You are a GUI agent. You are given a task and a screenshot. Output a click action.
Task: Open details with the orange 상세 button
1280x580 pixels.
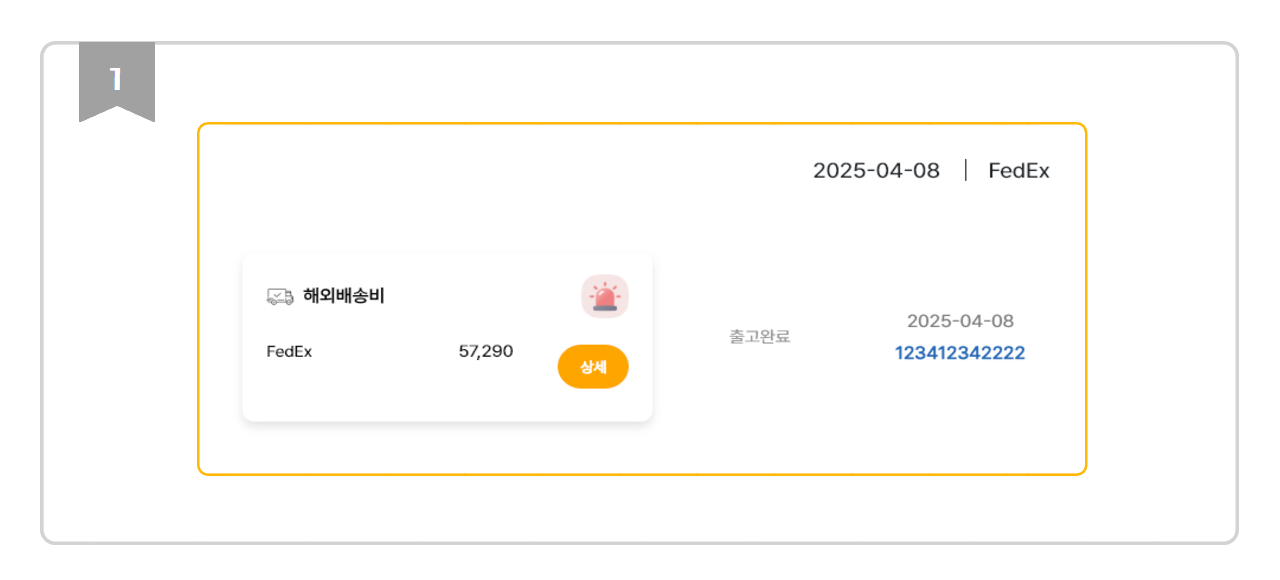(x=593, y=367)
